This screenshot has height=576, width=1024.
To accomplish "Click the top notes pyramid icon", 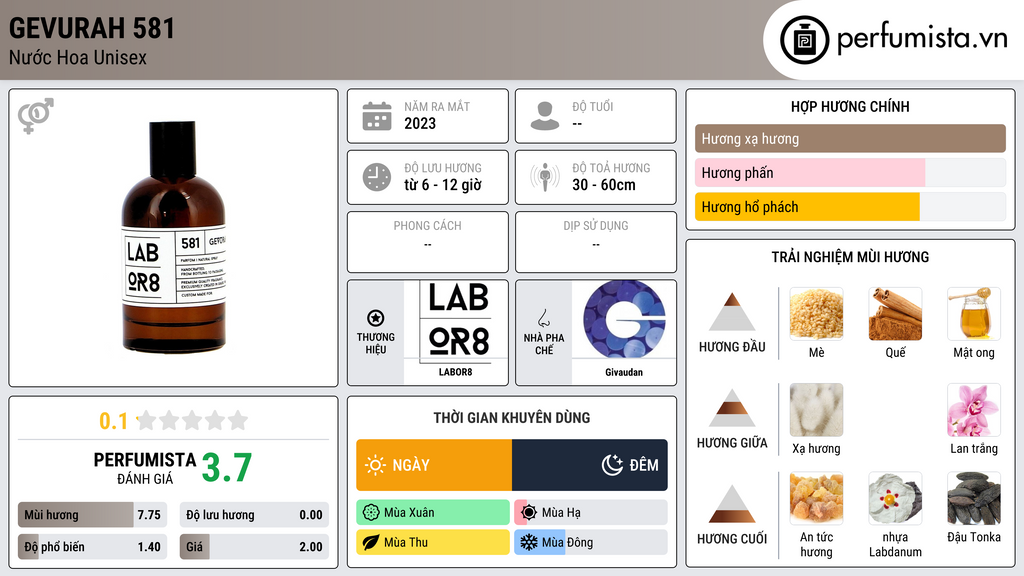I will coord(732,312).
